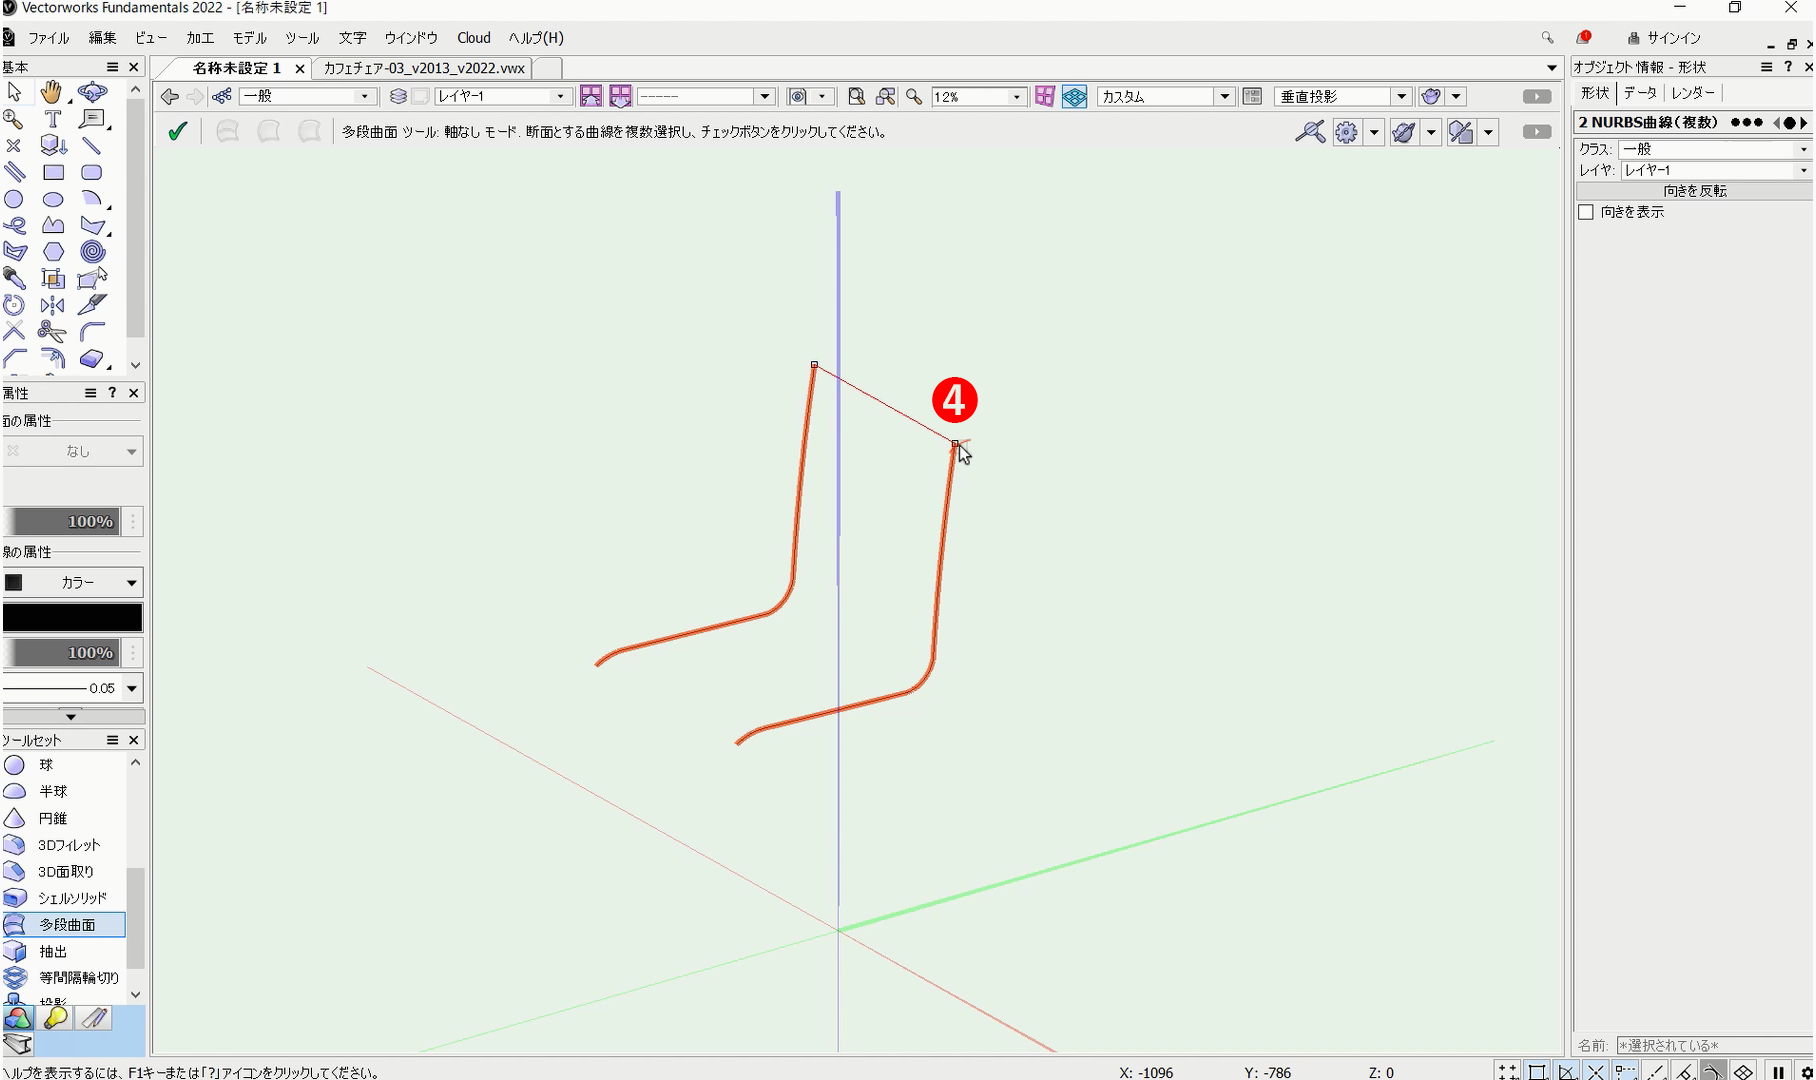Switch to the lighting tool set icon
Image resolution: width=1816 pixels, height=1080 pixels.
click(x=56, y=1018)
